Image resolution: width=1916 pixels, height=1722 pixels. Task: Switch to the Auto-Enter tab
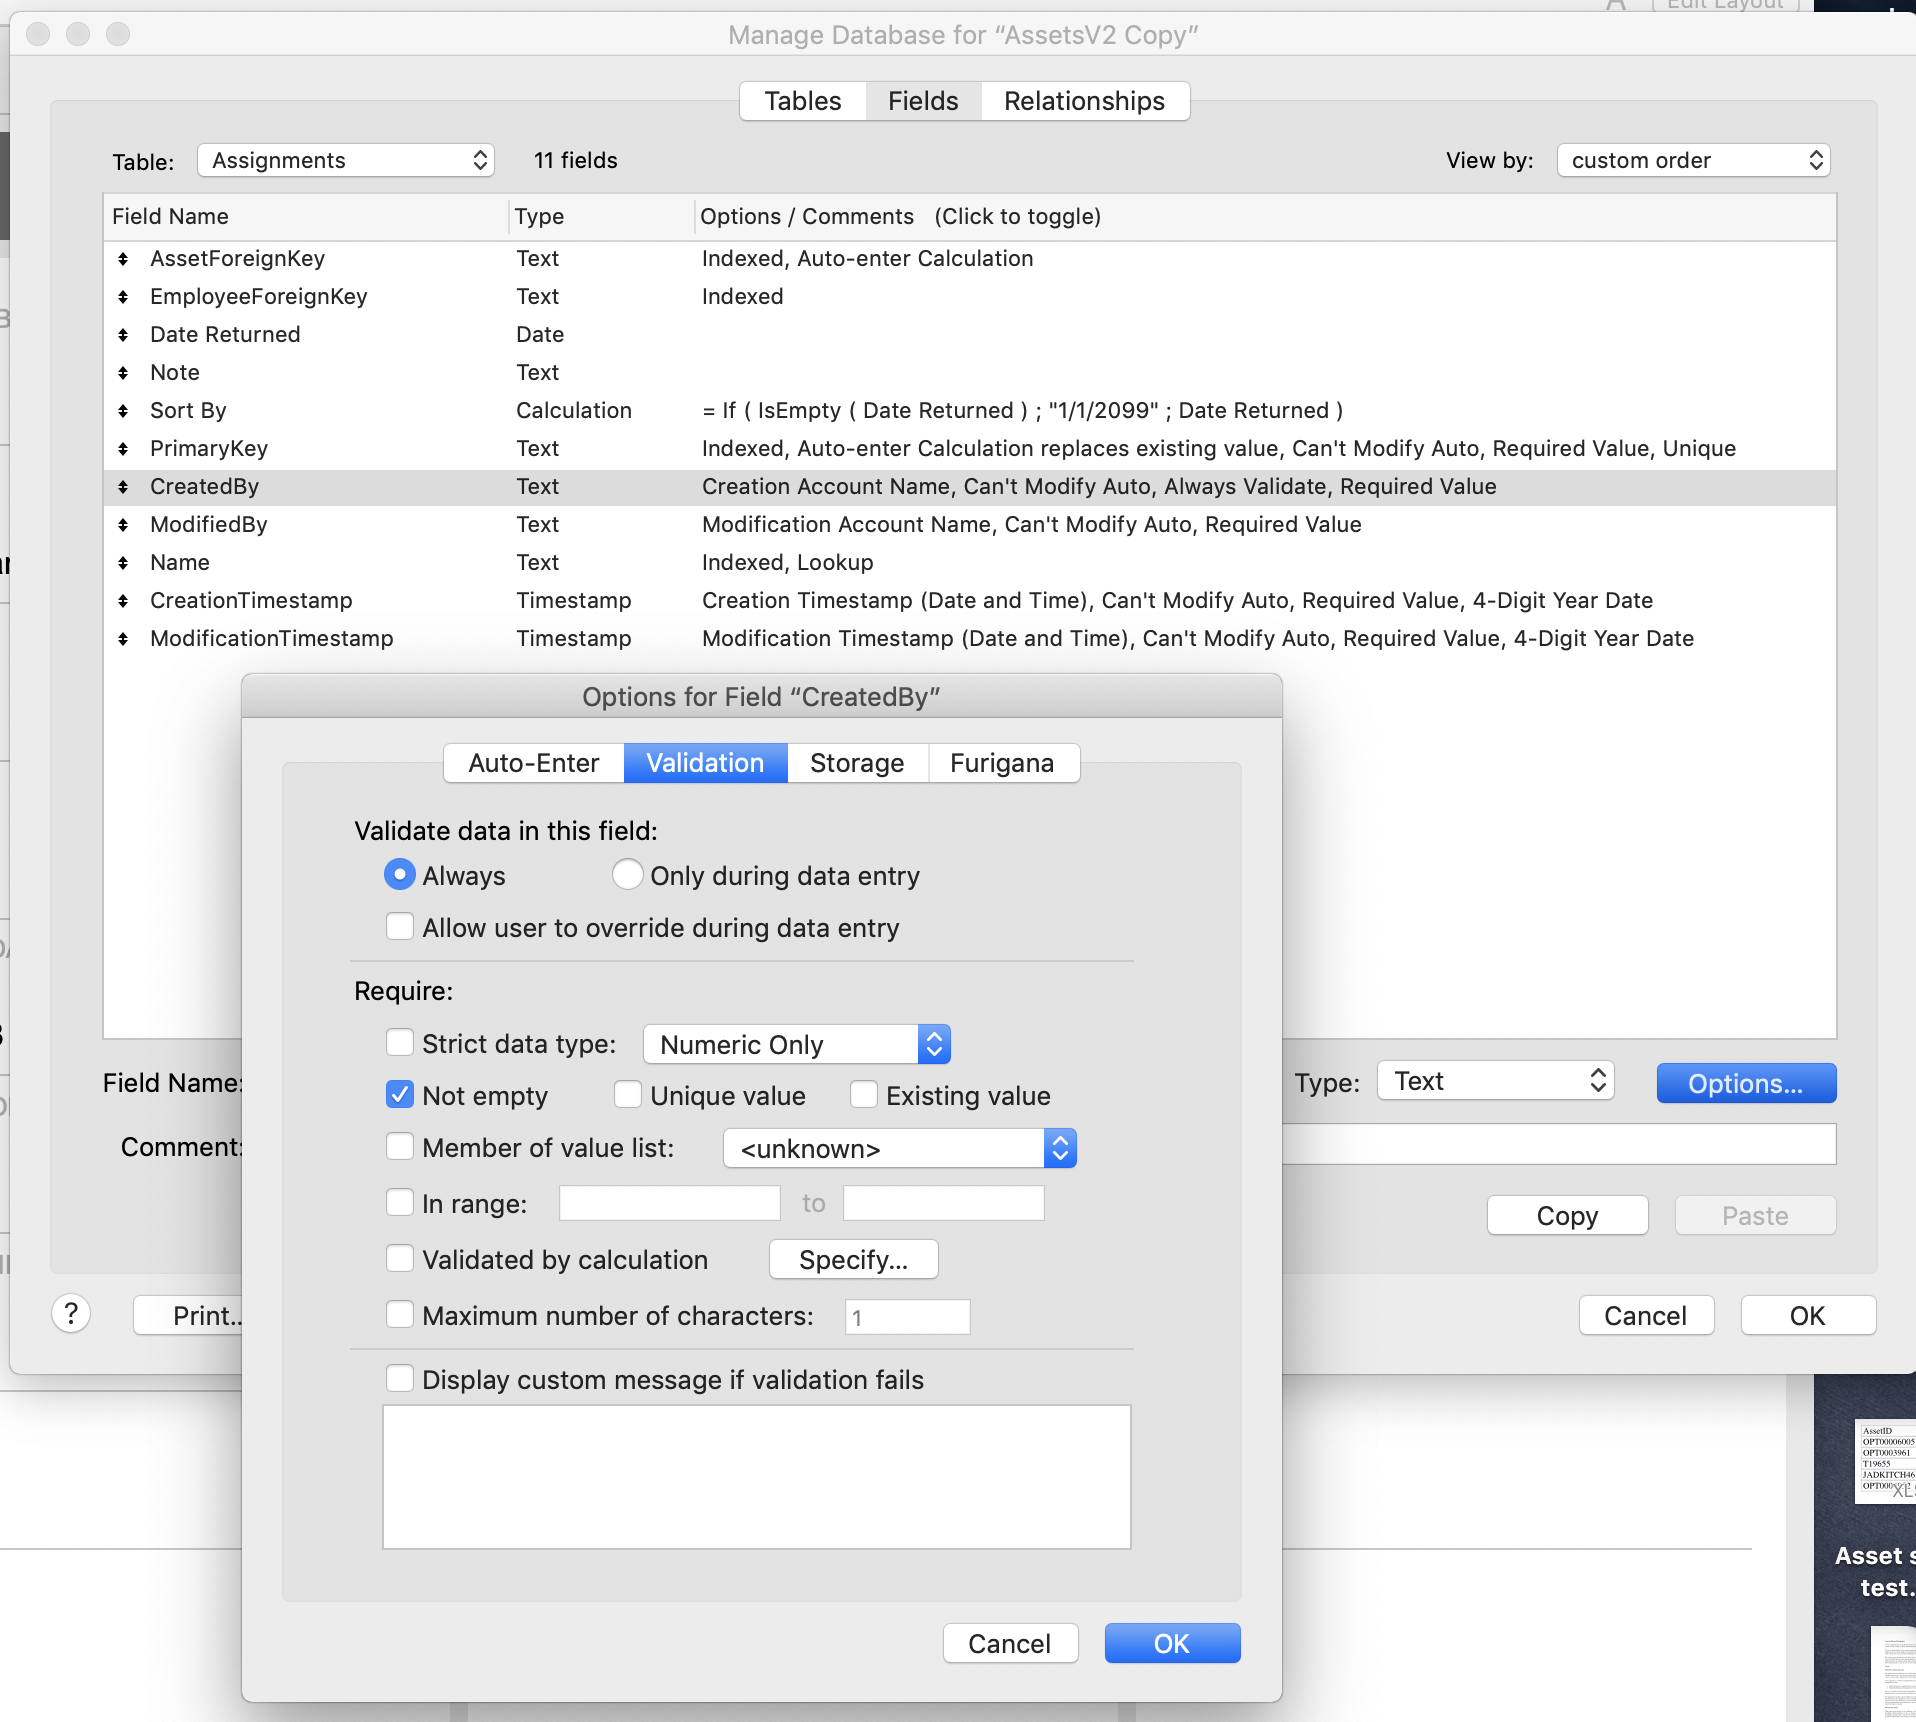(x=534, y=763)
